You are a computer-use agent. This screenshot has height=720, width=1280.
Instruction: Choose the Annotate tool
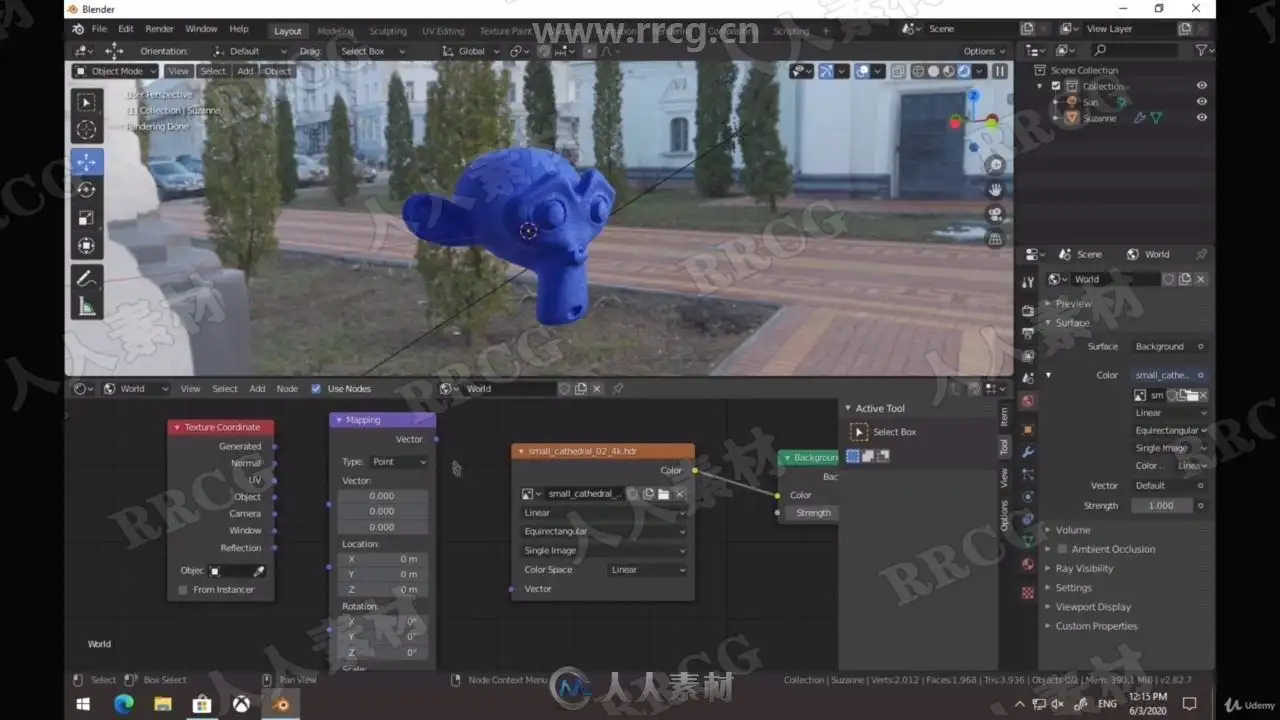point(87,277)
